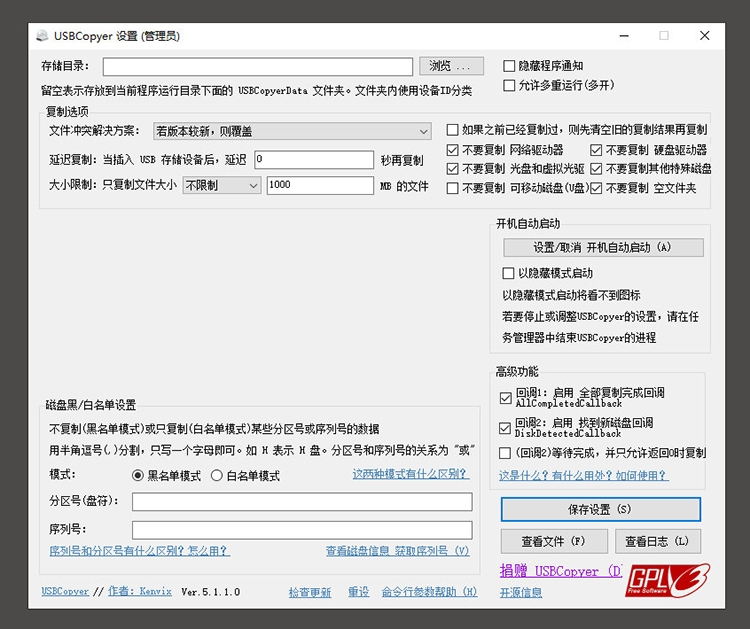Enable 以隐藏模式启动 checkbox

click(x=508, y=273)
